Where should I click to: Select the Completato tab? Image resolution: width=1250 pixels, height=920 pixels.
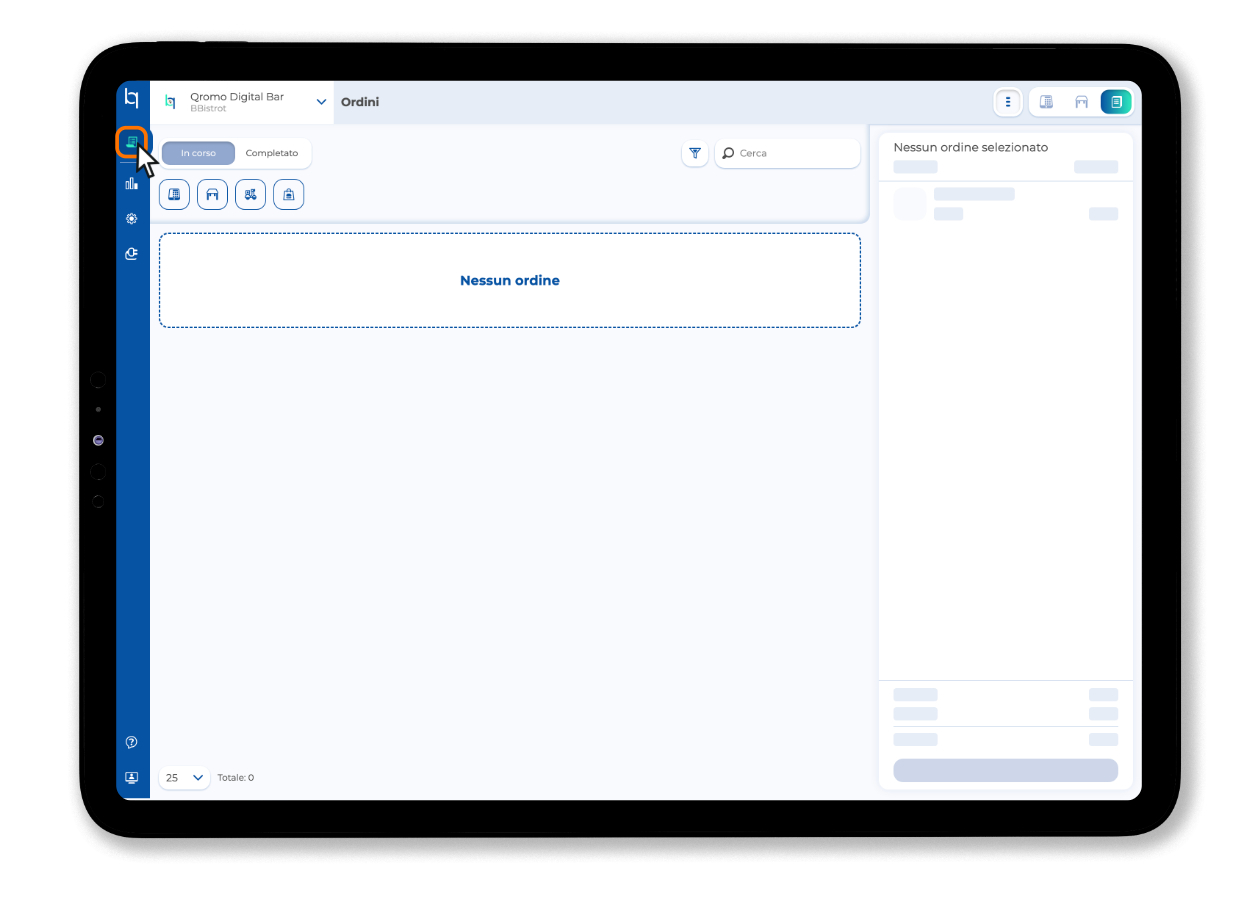tap(272, 153)
